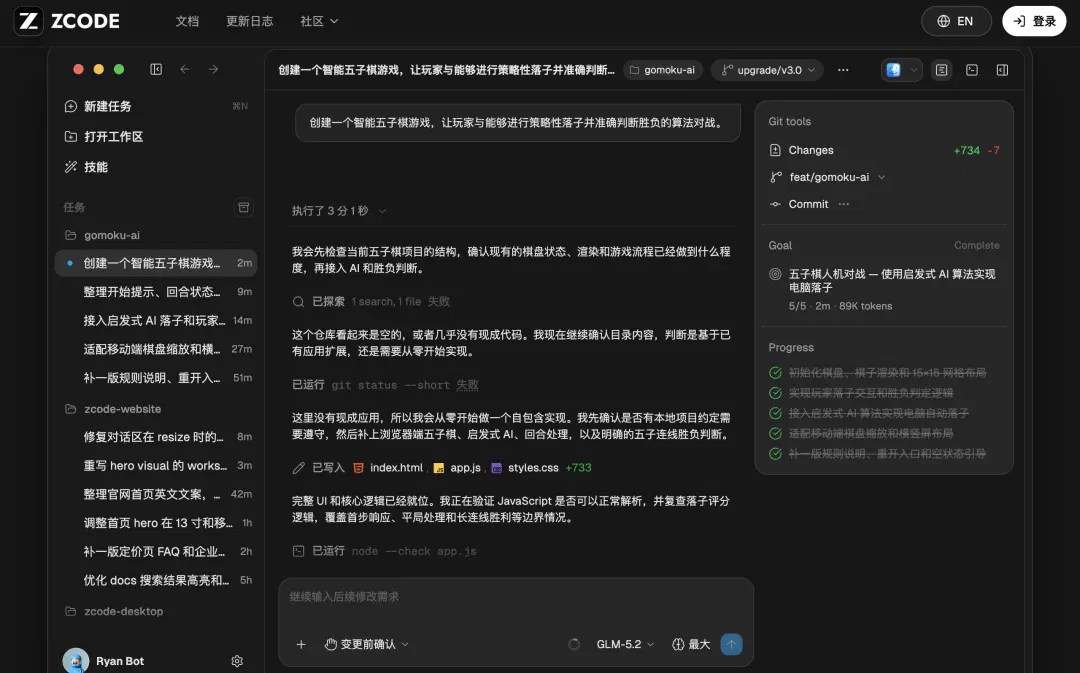This screenshot has height=673, width=1080.
Task: Open styles.css file link
Action: (525, 468)
